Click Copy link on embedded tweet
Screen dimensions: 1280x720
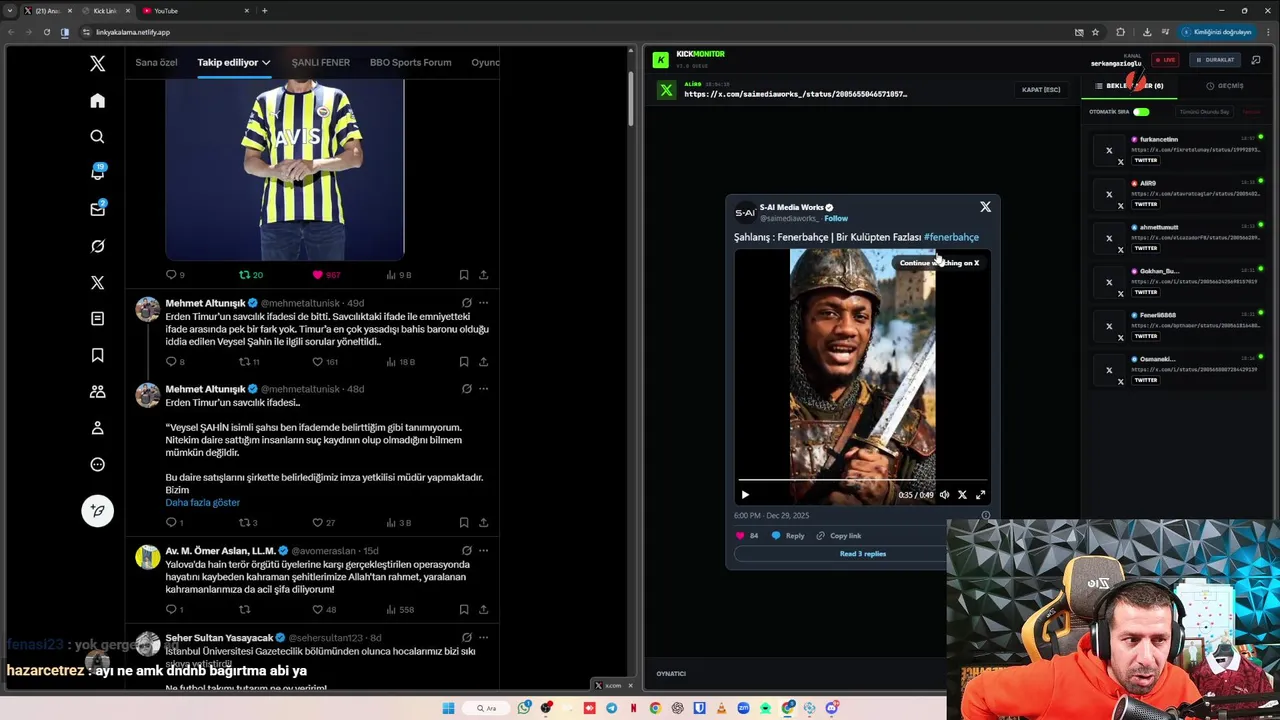(838, 536)
